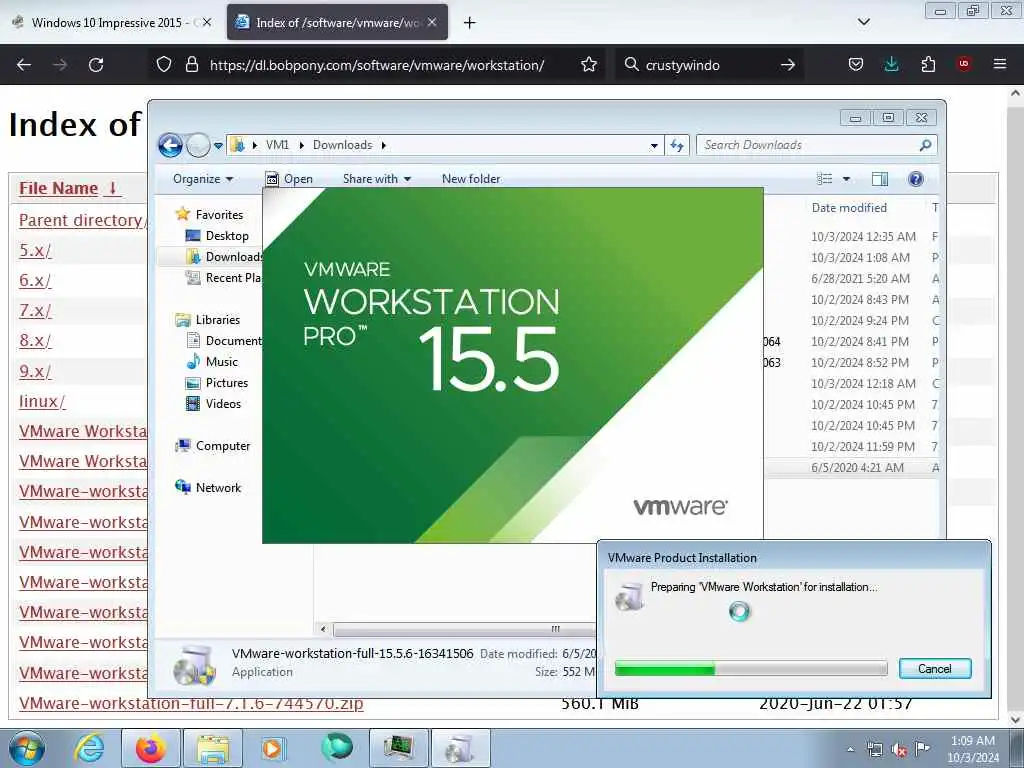Select Desktop under Favorites
The width and height of the screenshot is (1024, 768).
pos(217,236)
